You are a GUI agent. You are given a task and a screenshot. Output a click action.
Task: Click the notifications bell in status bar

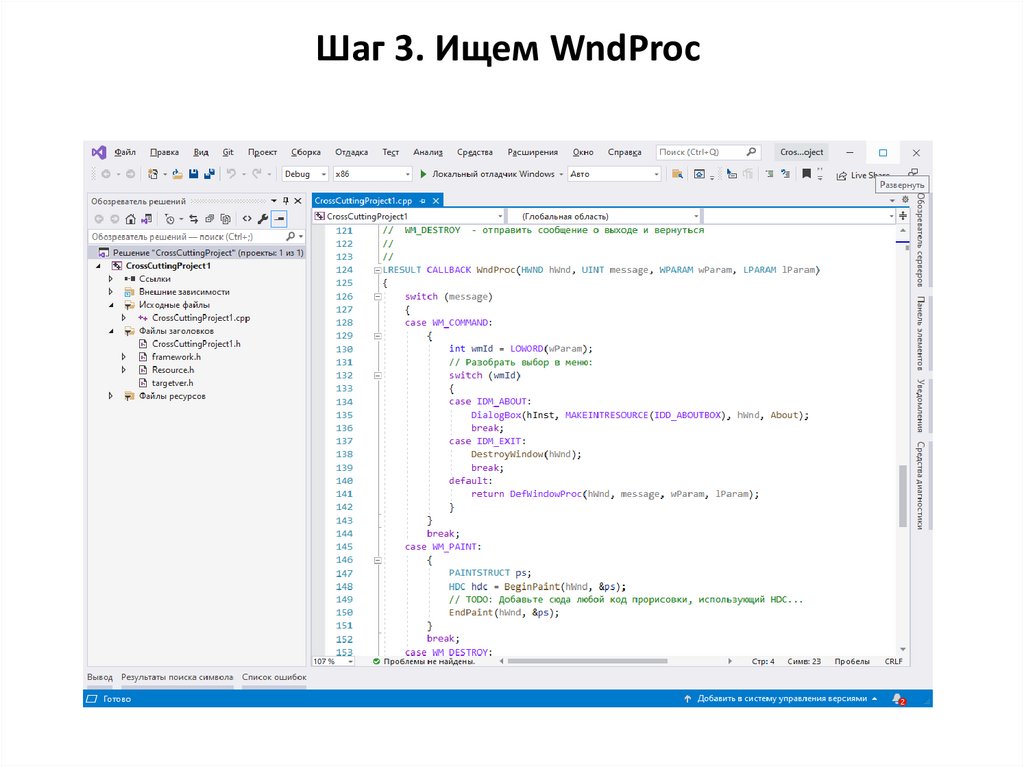click(x=899, y=699)
